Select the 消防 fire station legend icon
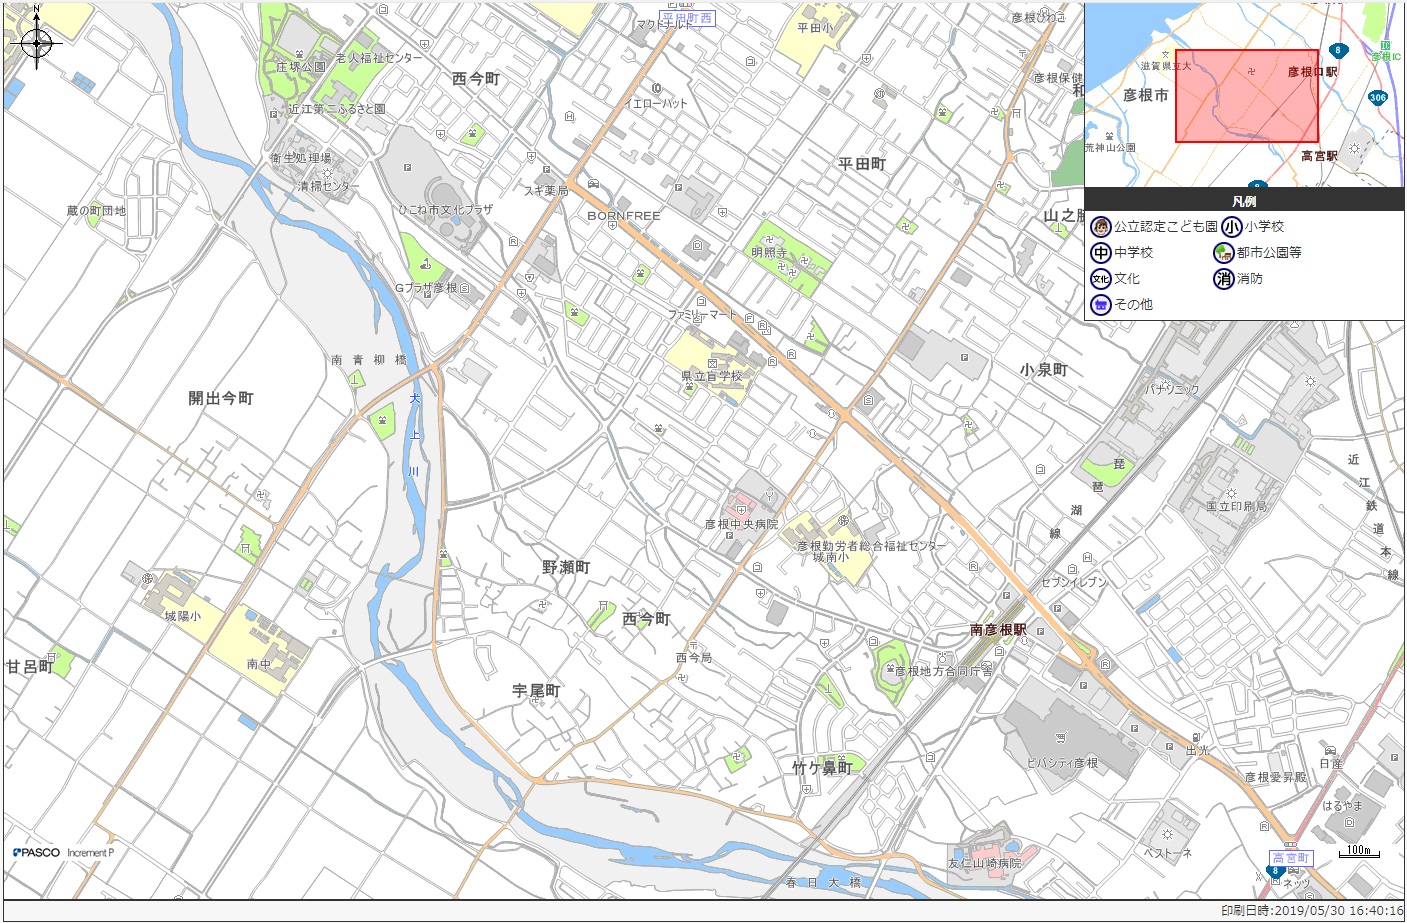This screenshot has width=1407, height=923. click(1223, 279)
